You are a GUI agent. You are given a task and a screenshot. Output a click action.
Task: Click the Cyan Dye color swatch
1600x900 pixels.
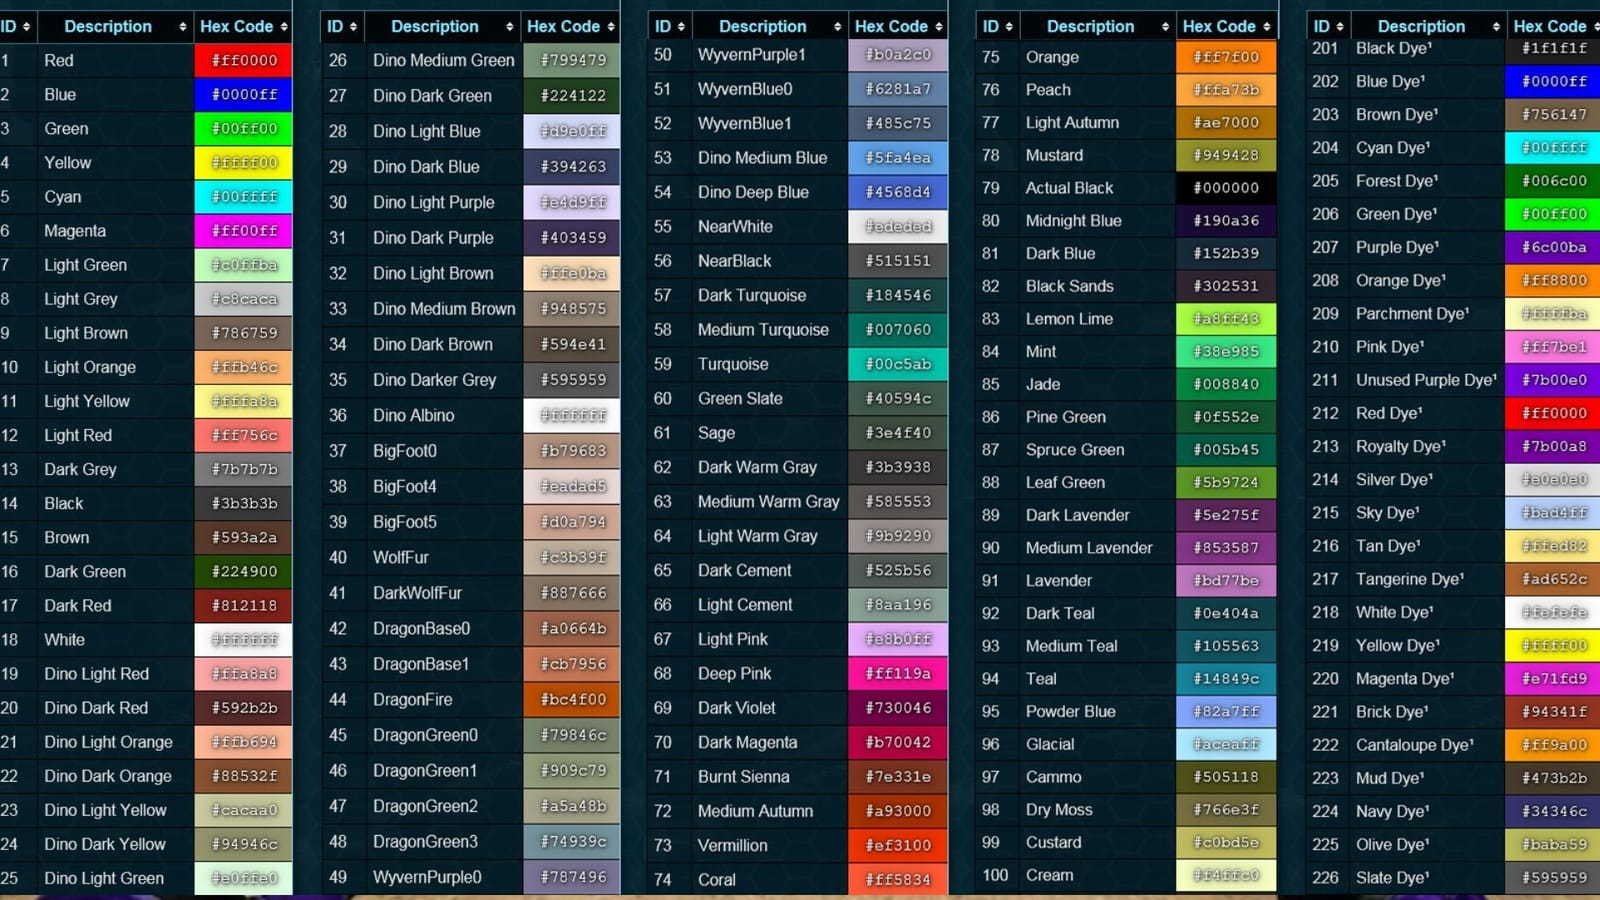1551,147
